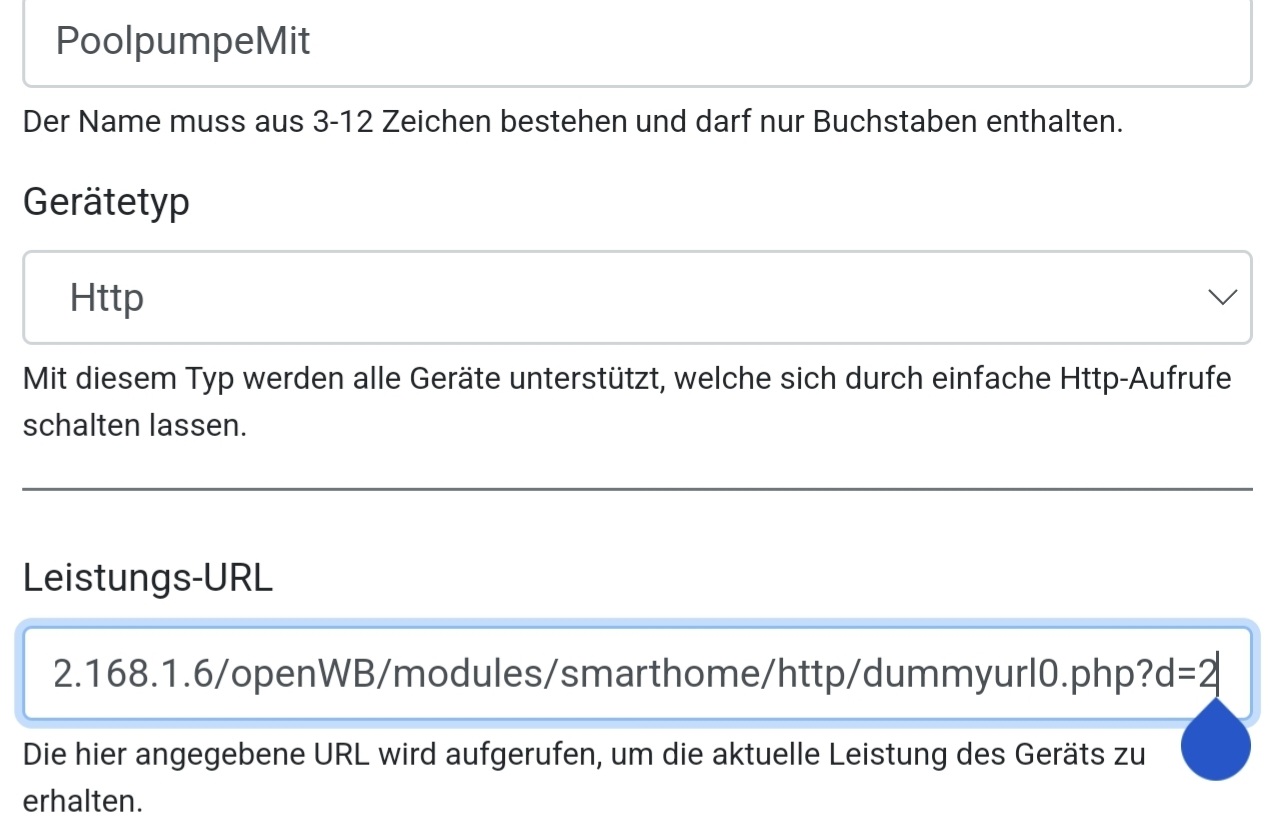This screenshot has width=1284, height=821.
Task: Tap the blue text cursor handle
Action: click(1215, 744)
